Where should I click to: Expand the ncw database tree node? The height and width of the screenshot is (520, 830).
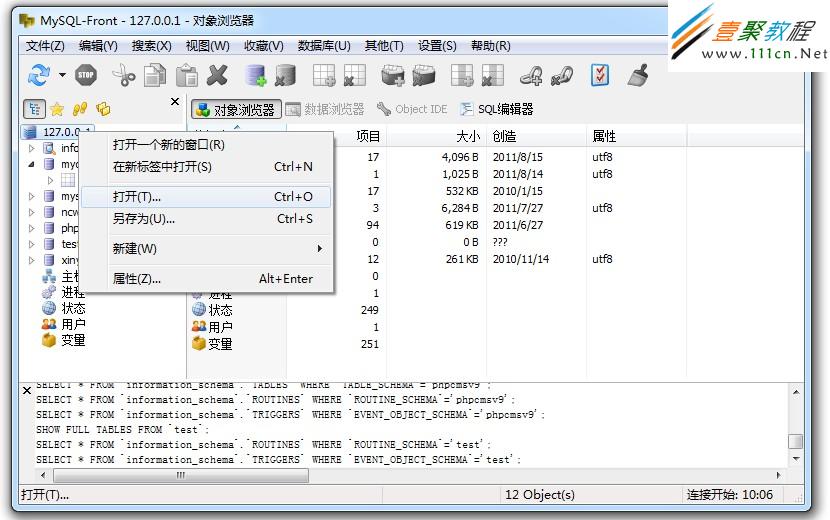[x=31, y=212]
